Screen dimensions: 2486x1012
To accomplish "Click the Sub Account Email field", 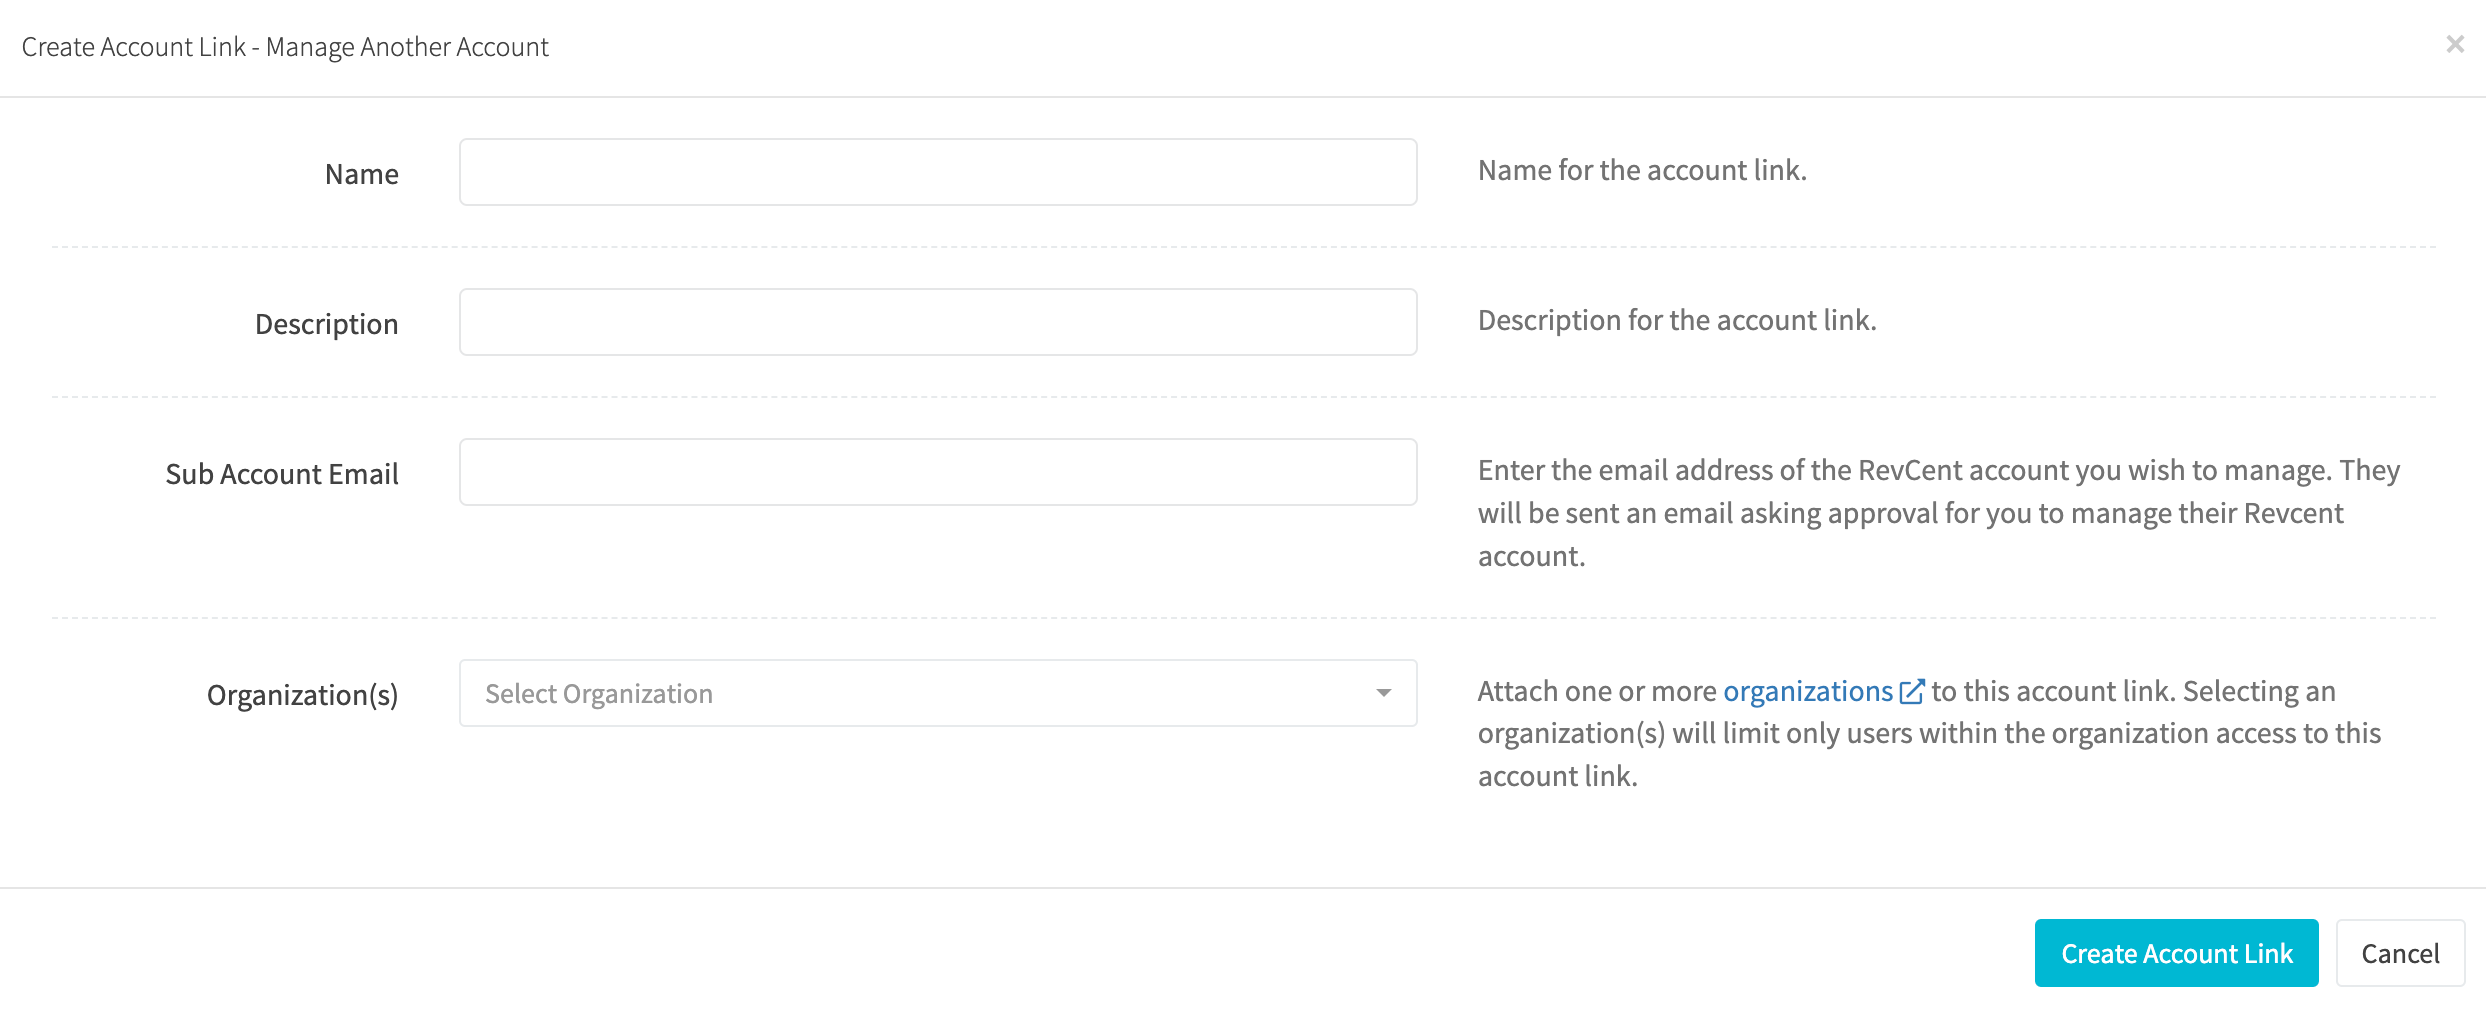I will coord(938,472).
